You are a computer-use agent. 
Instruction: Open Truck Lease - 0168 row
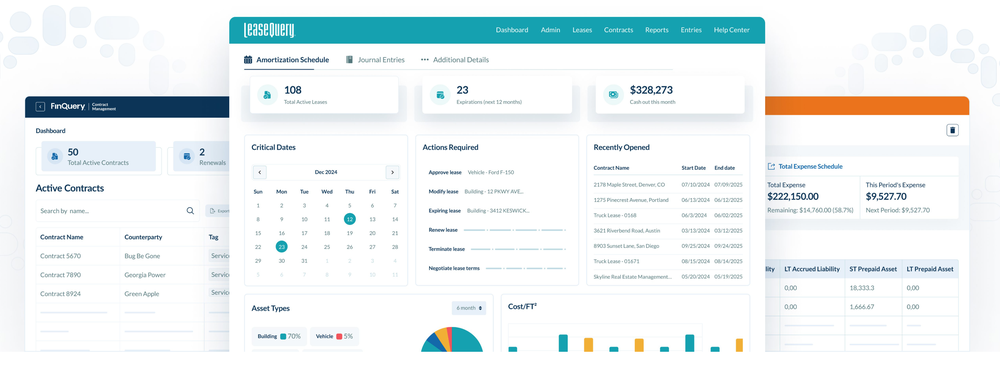(668, 215)
